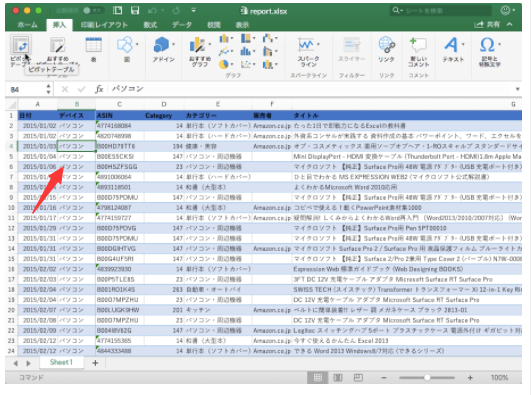
Task: Select cell 4798124087
Action: [120, 208]
